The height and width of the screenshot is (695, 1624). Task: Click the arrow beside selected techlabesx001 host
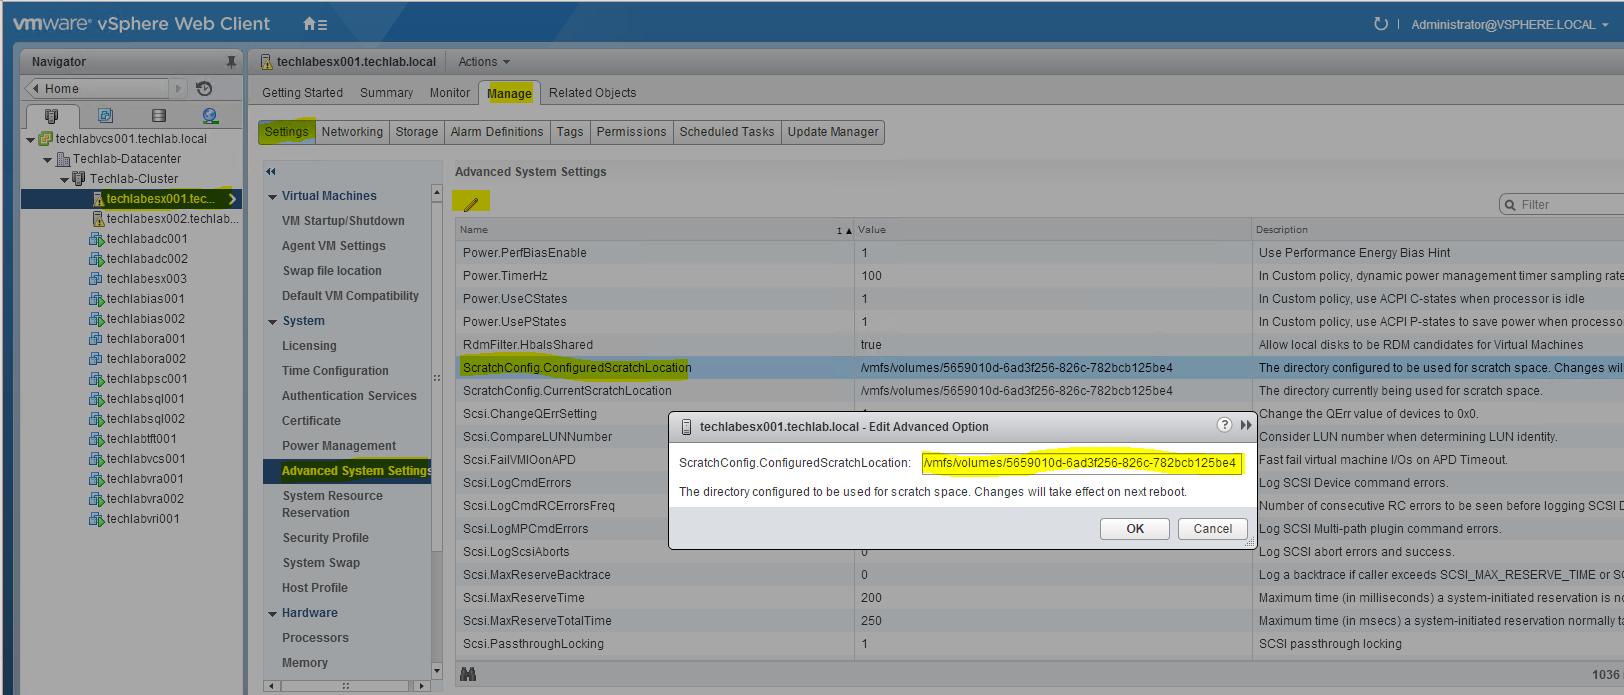[232, 199]
